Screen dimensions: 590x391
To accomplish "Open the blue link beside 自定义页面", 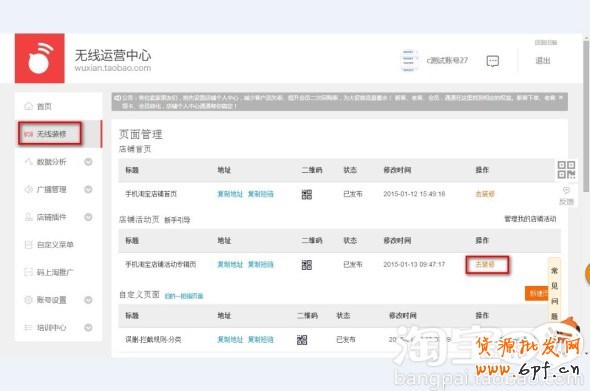I will pos(184,296).
